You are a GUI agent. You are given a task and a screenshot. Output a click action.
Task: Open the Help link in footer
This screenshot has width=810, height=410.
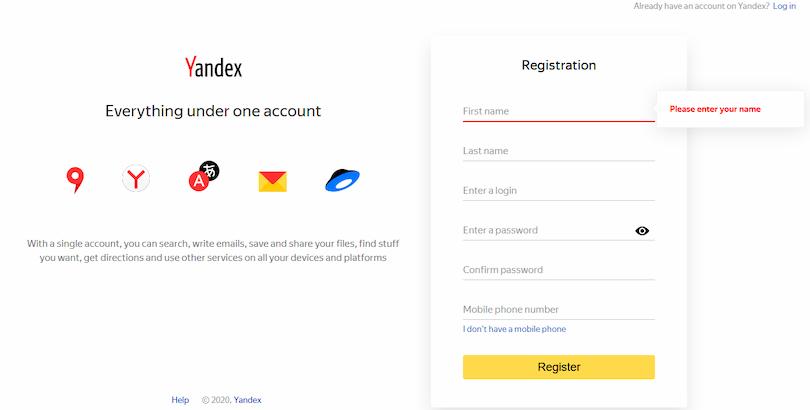pos(180,400)
